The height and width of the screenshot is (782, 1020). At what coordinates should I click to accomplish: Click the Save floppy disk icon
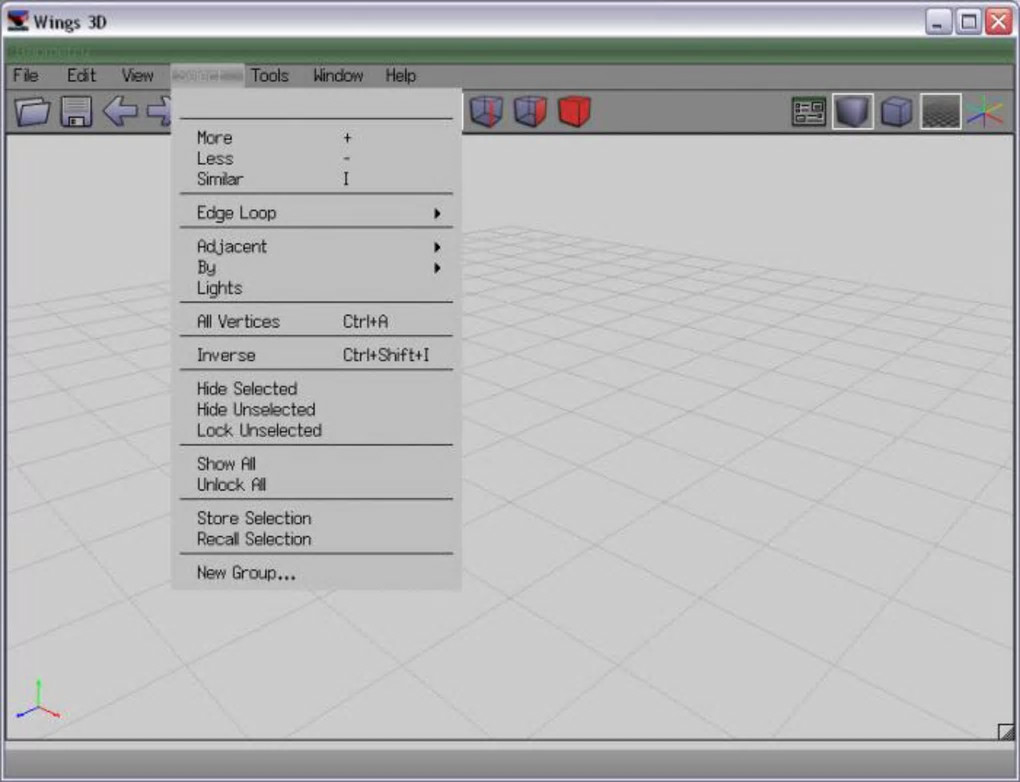pos(76,111)
